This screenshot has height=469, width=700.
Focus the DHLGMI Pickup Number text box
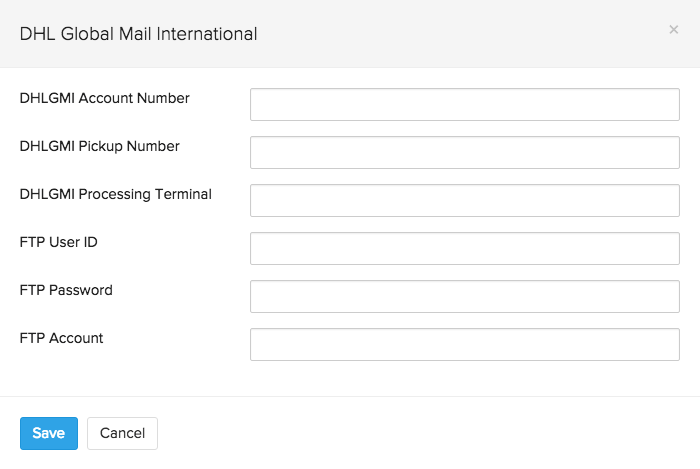click(464, 152)
